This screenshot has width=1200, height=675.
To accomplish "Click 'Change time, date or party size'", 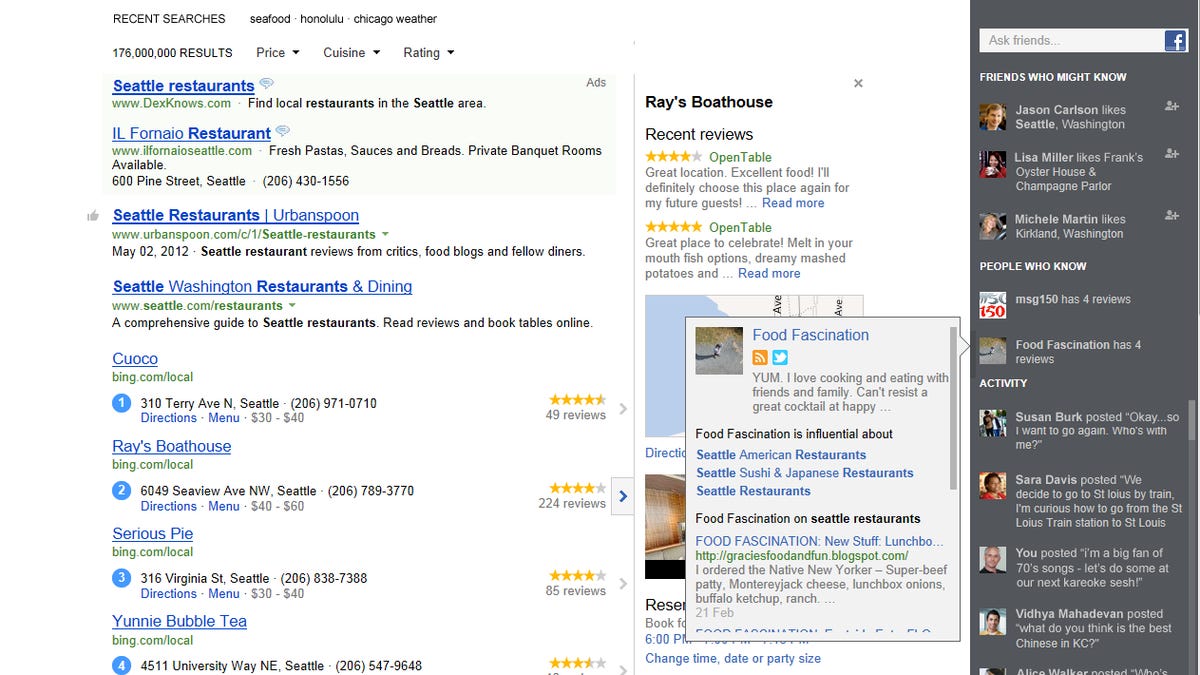I will click(x=733, y=658).
